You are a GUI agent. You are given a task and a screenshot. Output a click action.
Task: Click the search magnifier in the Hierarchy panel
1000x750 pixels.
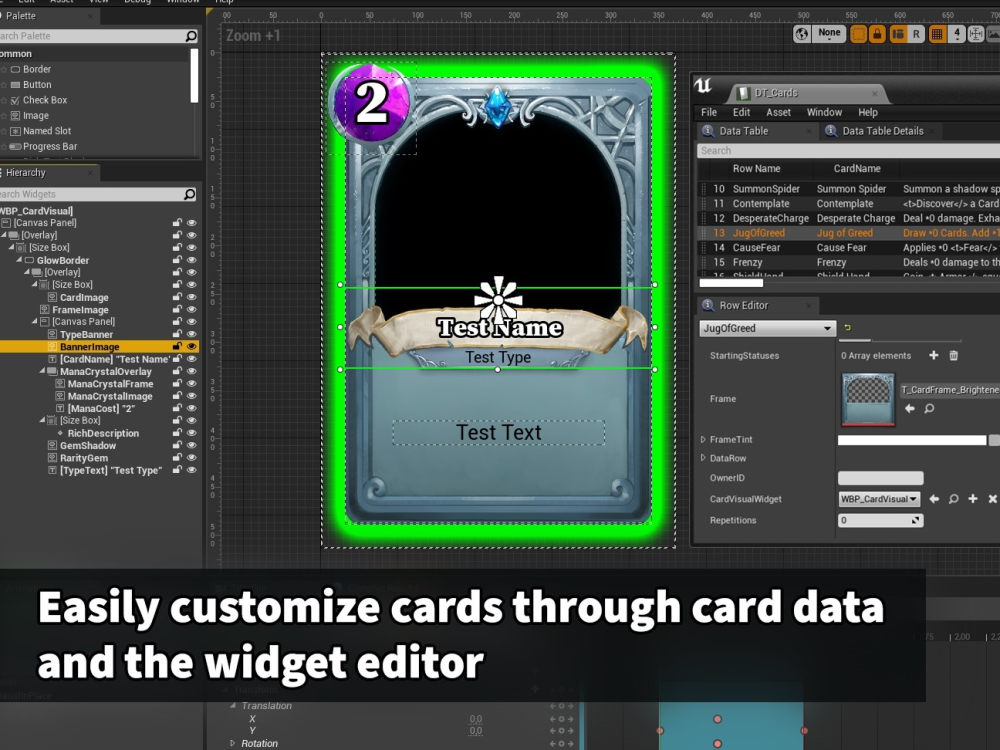pyautogui.click(x=190, y=192)
